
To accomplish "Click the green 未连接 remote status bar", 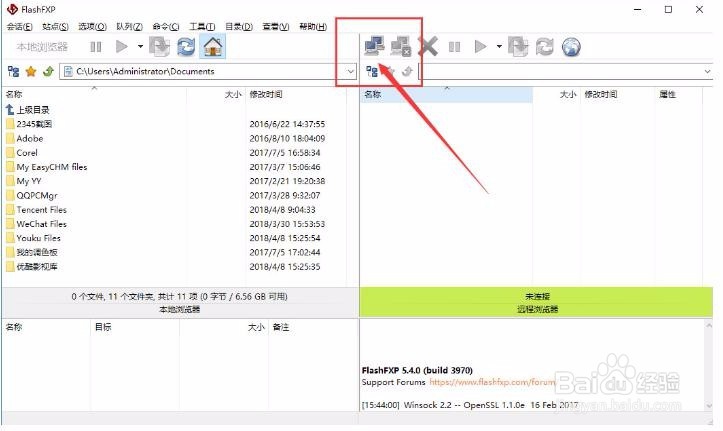I will 536,302.
